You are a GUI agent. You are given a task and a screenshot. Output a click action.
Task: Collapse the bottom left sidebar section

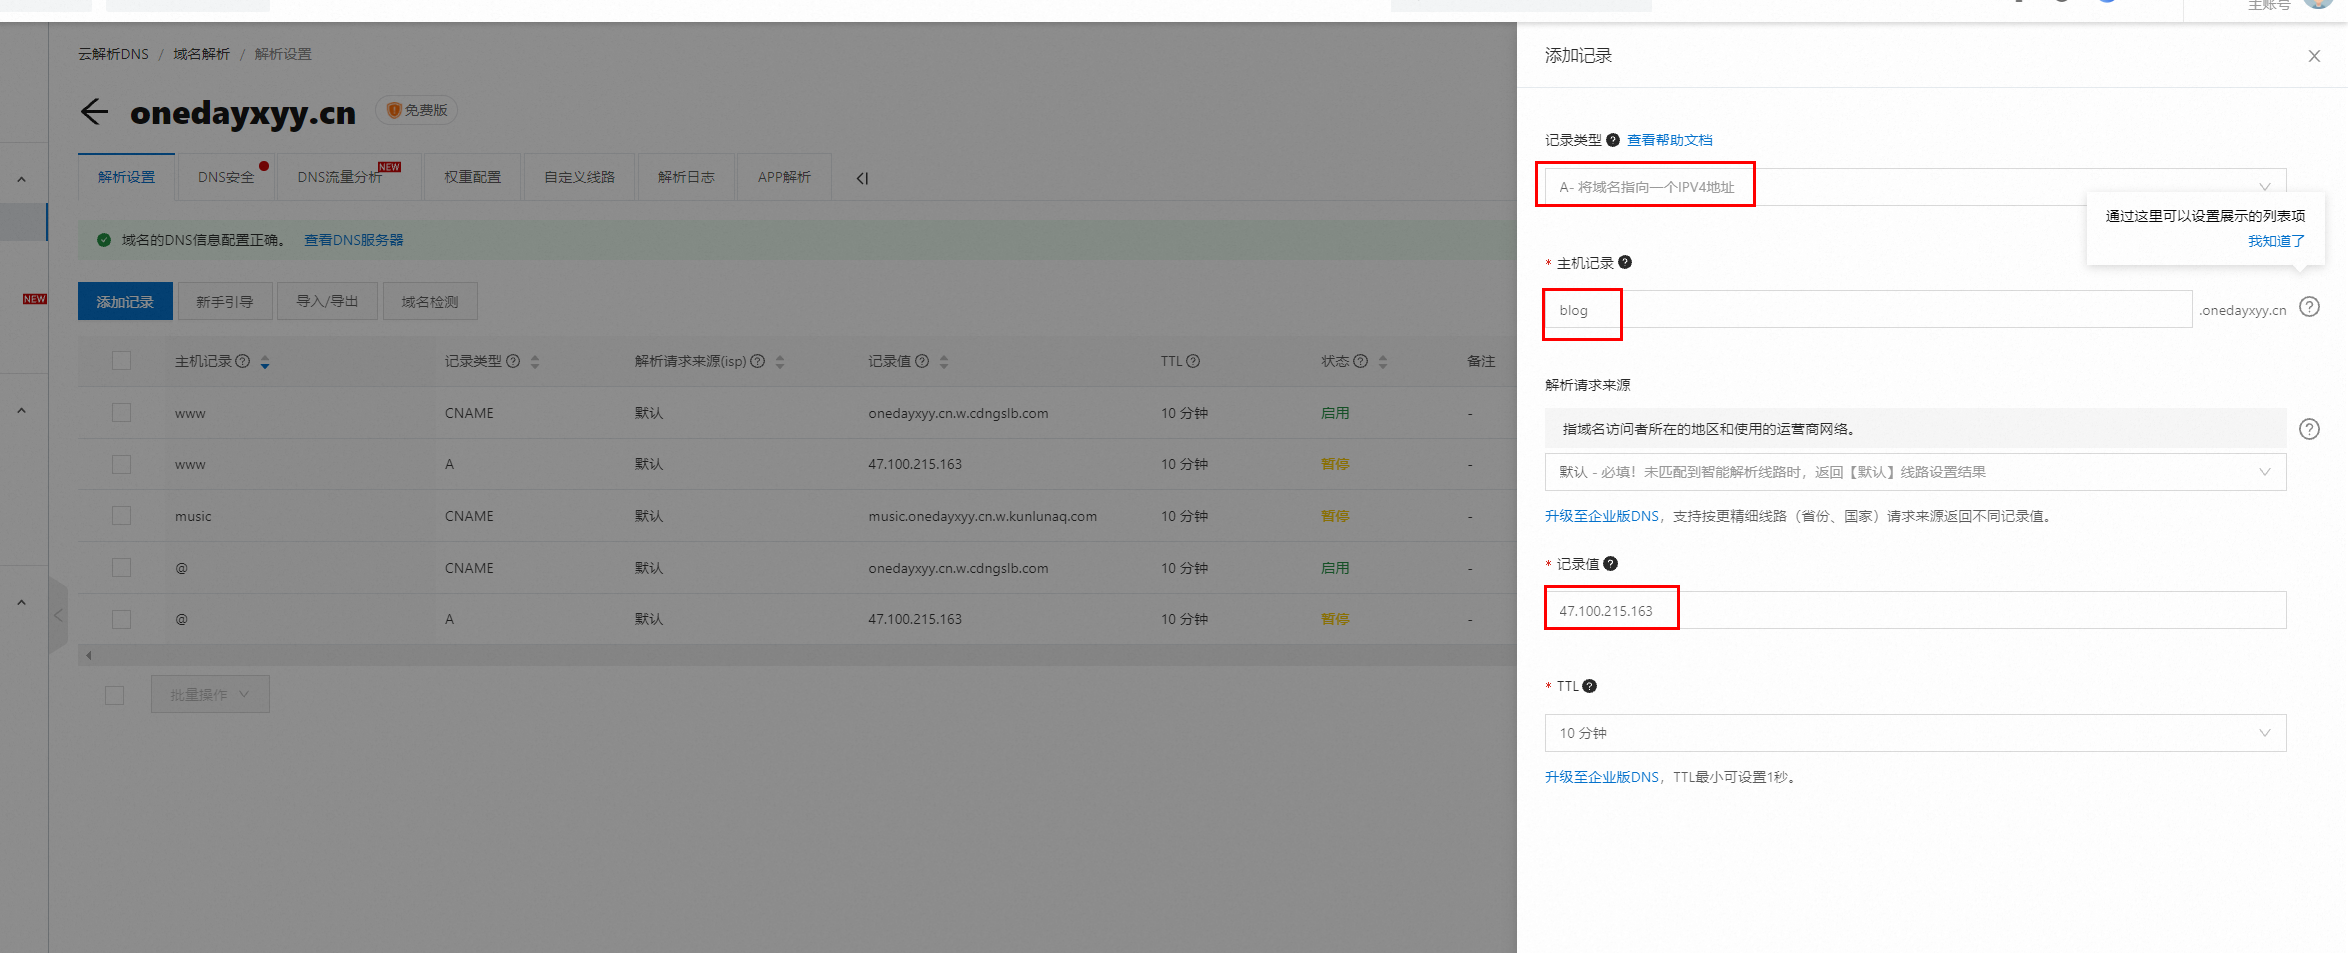pyautogui.click(x=21, y=603)
